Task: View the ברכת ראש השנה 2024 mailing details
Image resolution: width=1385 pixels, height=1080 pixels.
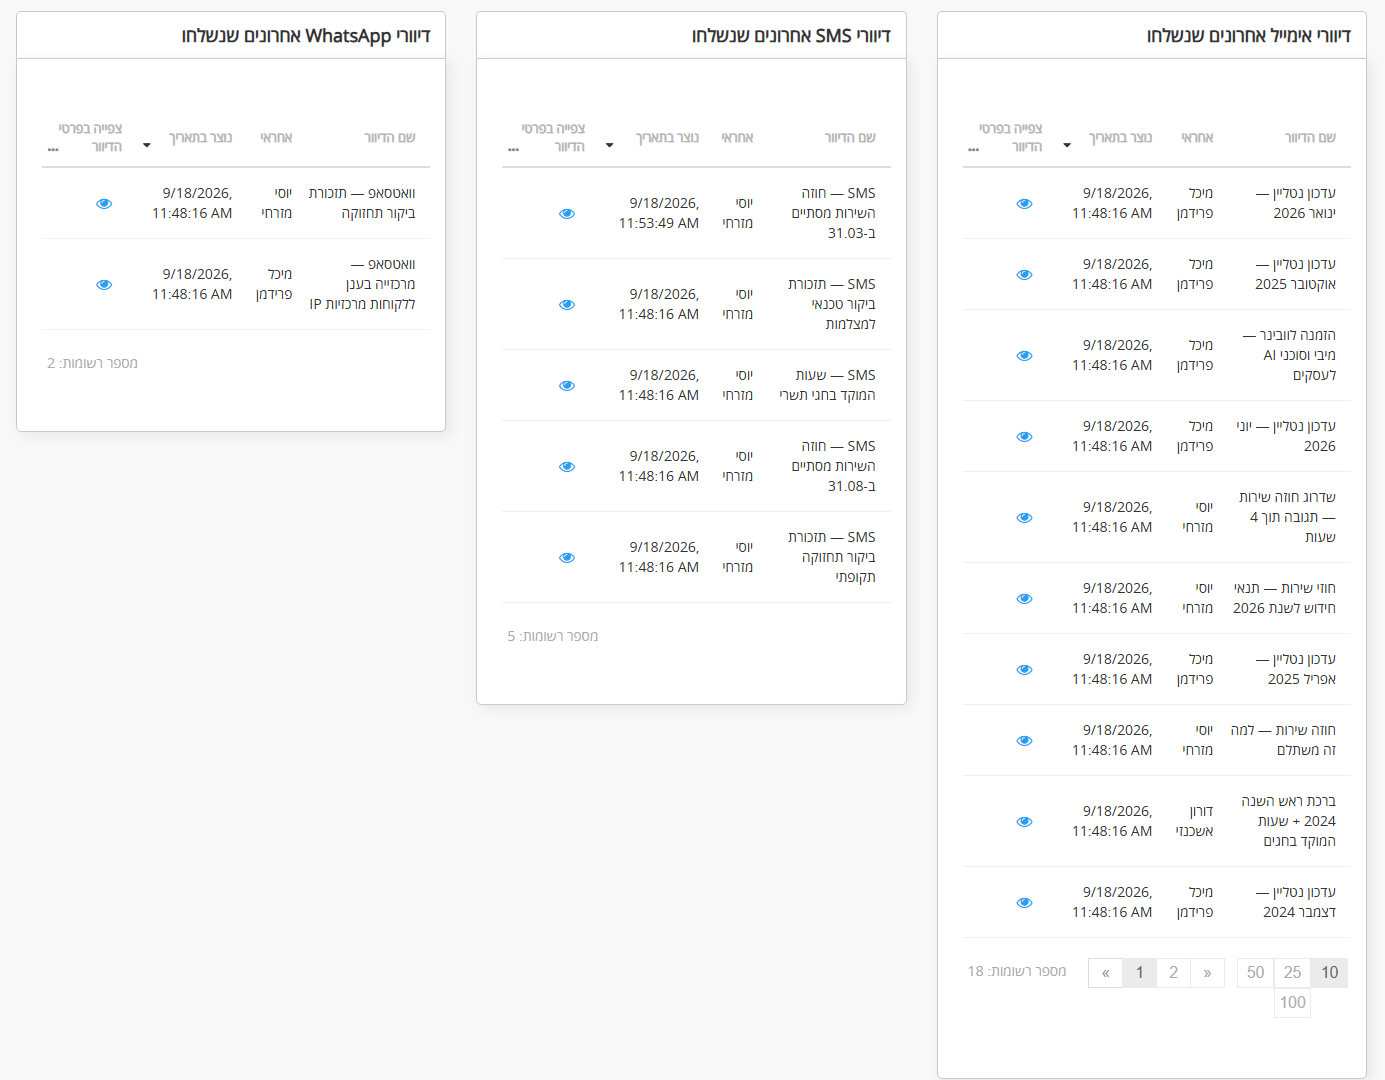Action: (x=1024, y=822)
